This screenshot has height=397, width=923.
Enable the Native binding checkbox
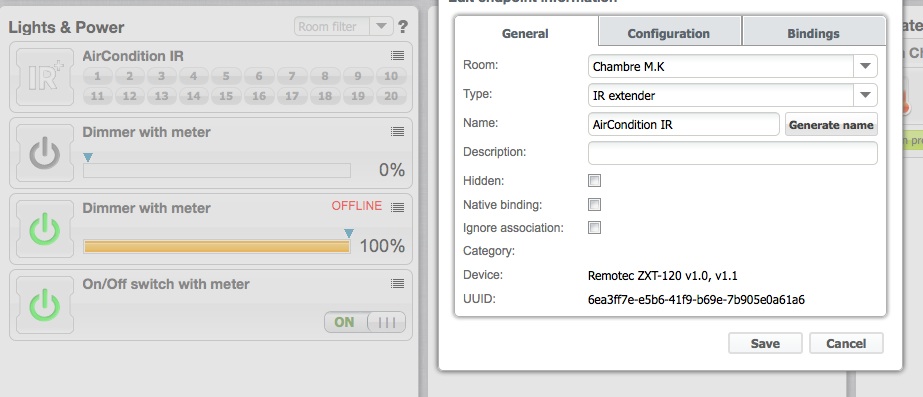(x=595, y=204)
